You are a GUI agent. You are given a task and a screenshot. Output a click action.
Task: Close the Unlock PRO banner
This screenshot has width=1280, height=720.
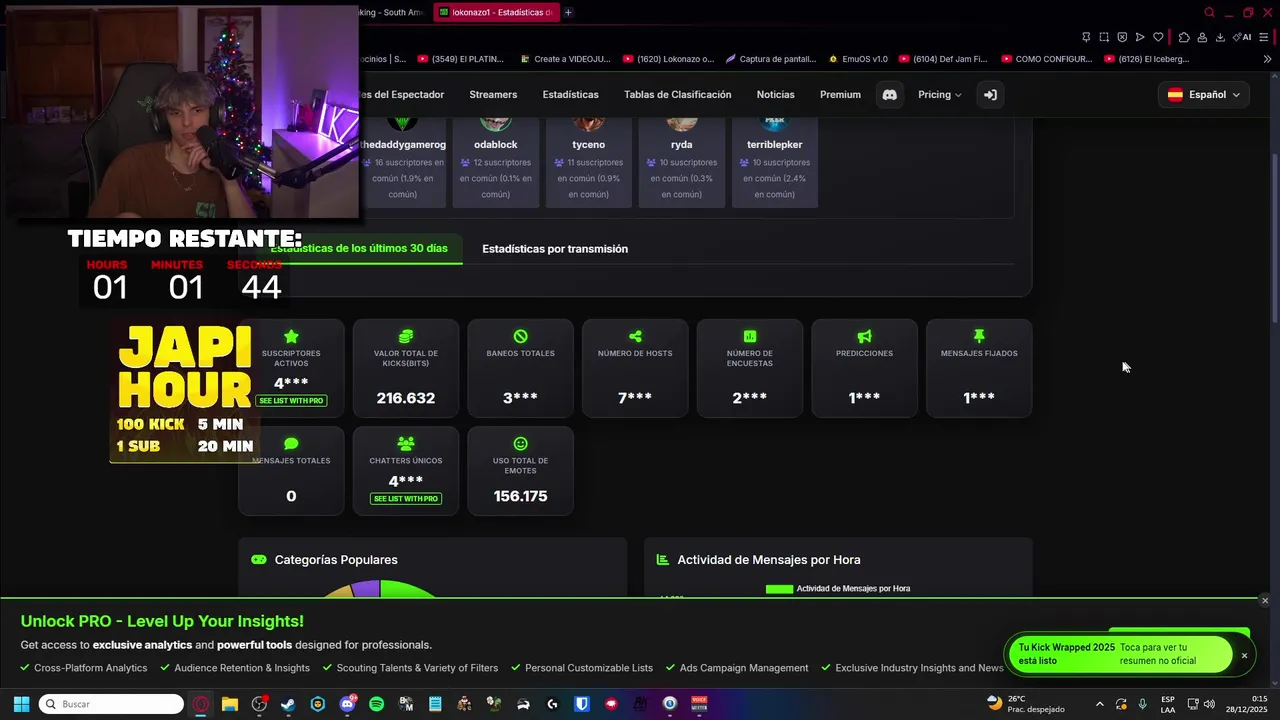pyautogui.click(x=1265, y=601)
